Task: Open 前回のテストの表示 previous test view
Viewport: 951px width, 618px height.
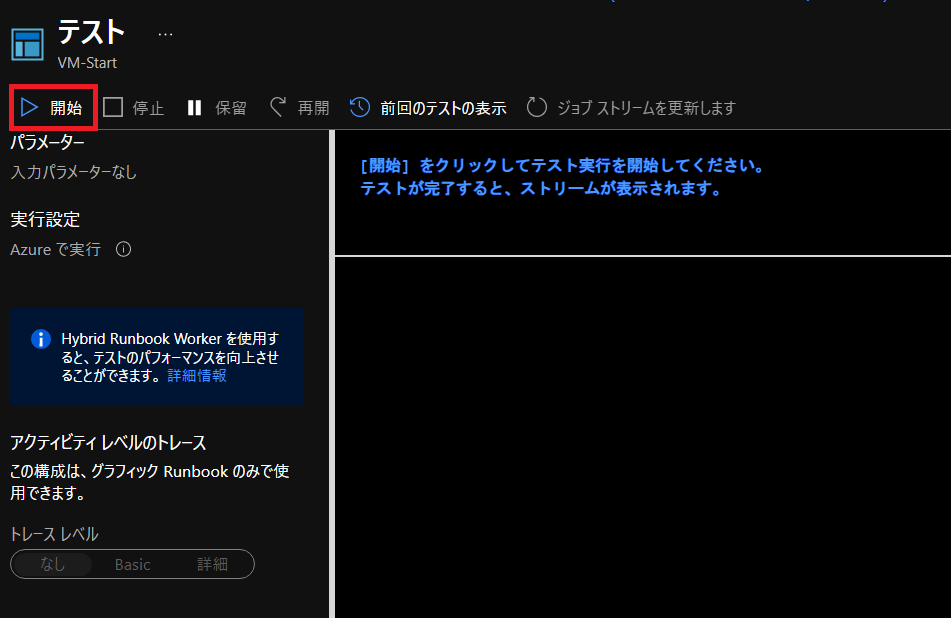Action: [x=428, y=108]
